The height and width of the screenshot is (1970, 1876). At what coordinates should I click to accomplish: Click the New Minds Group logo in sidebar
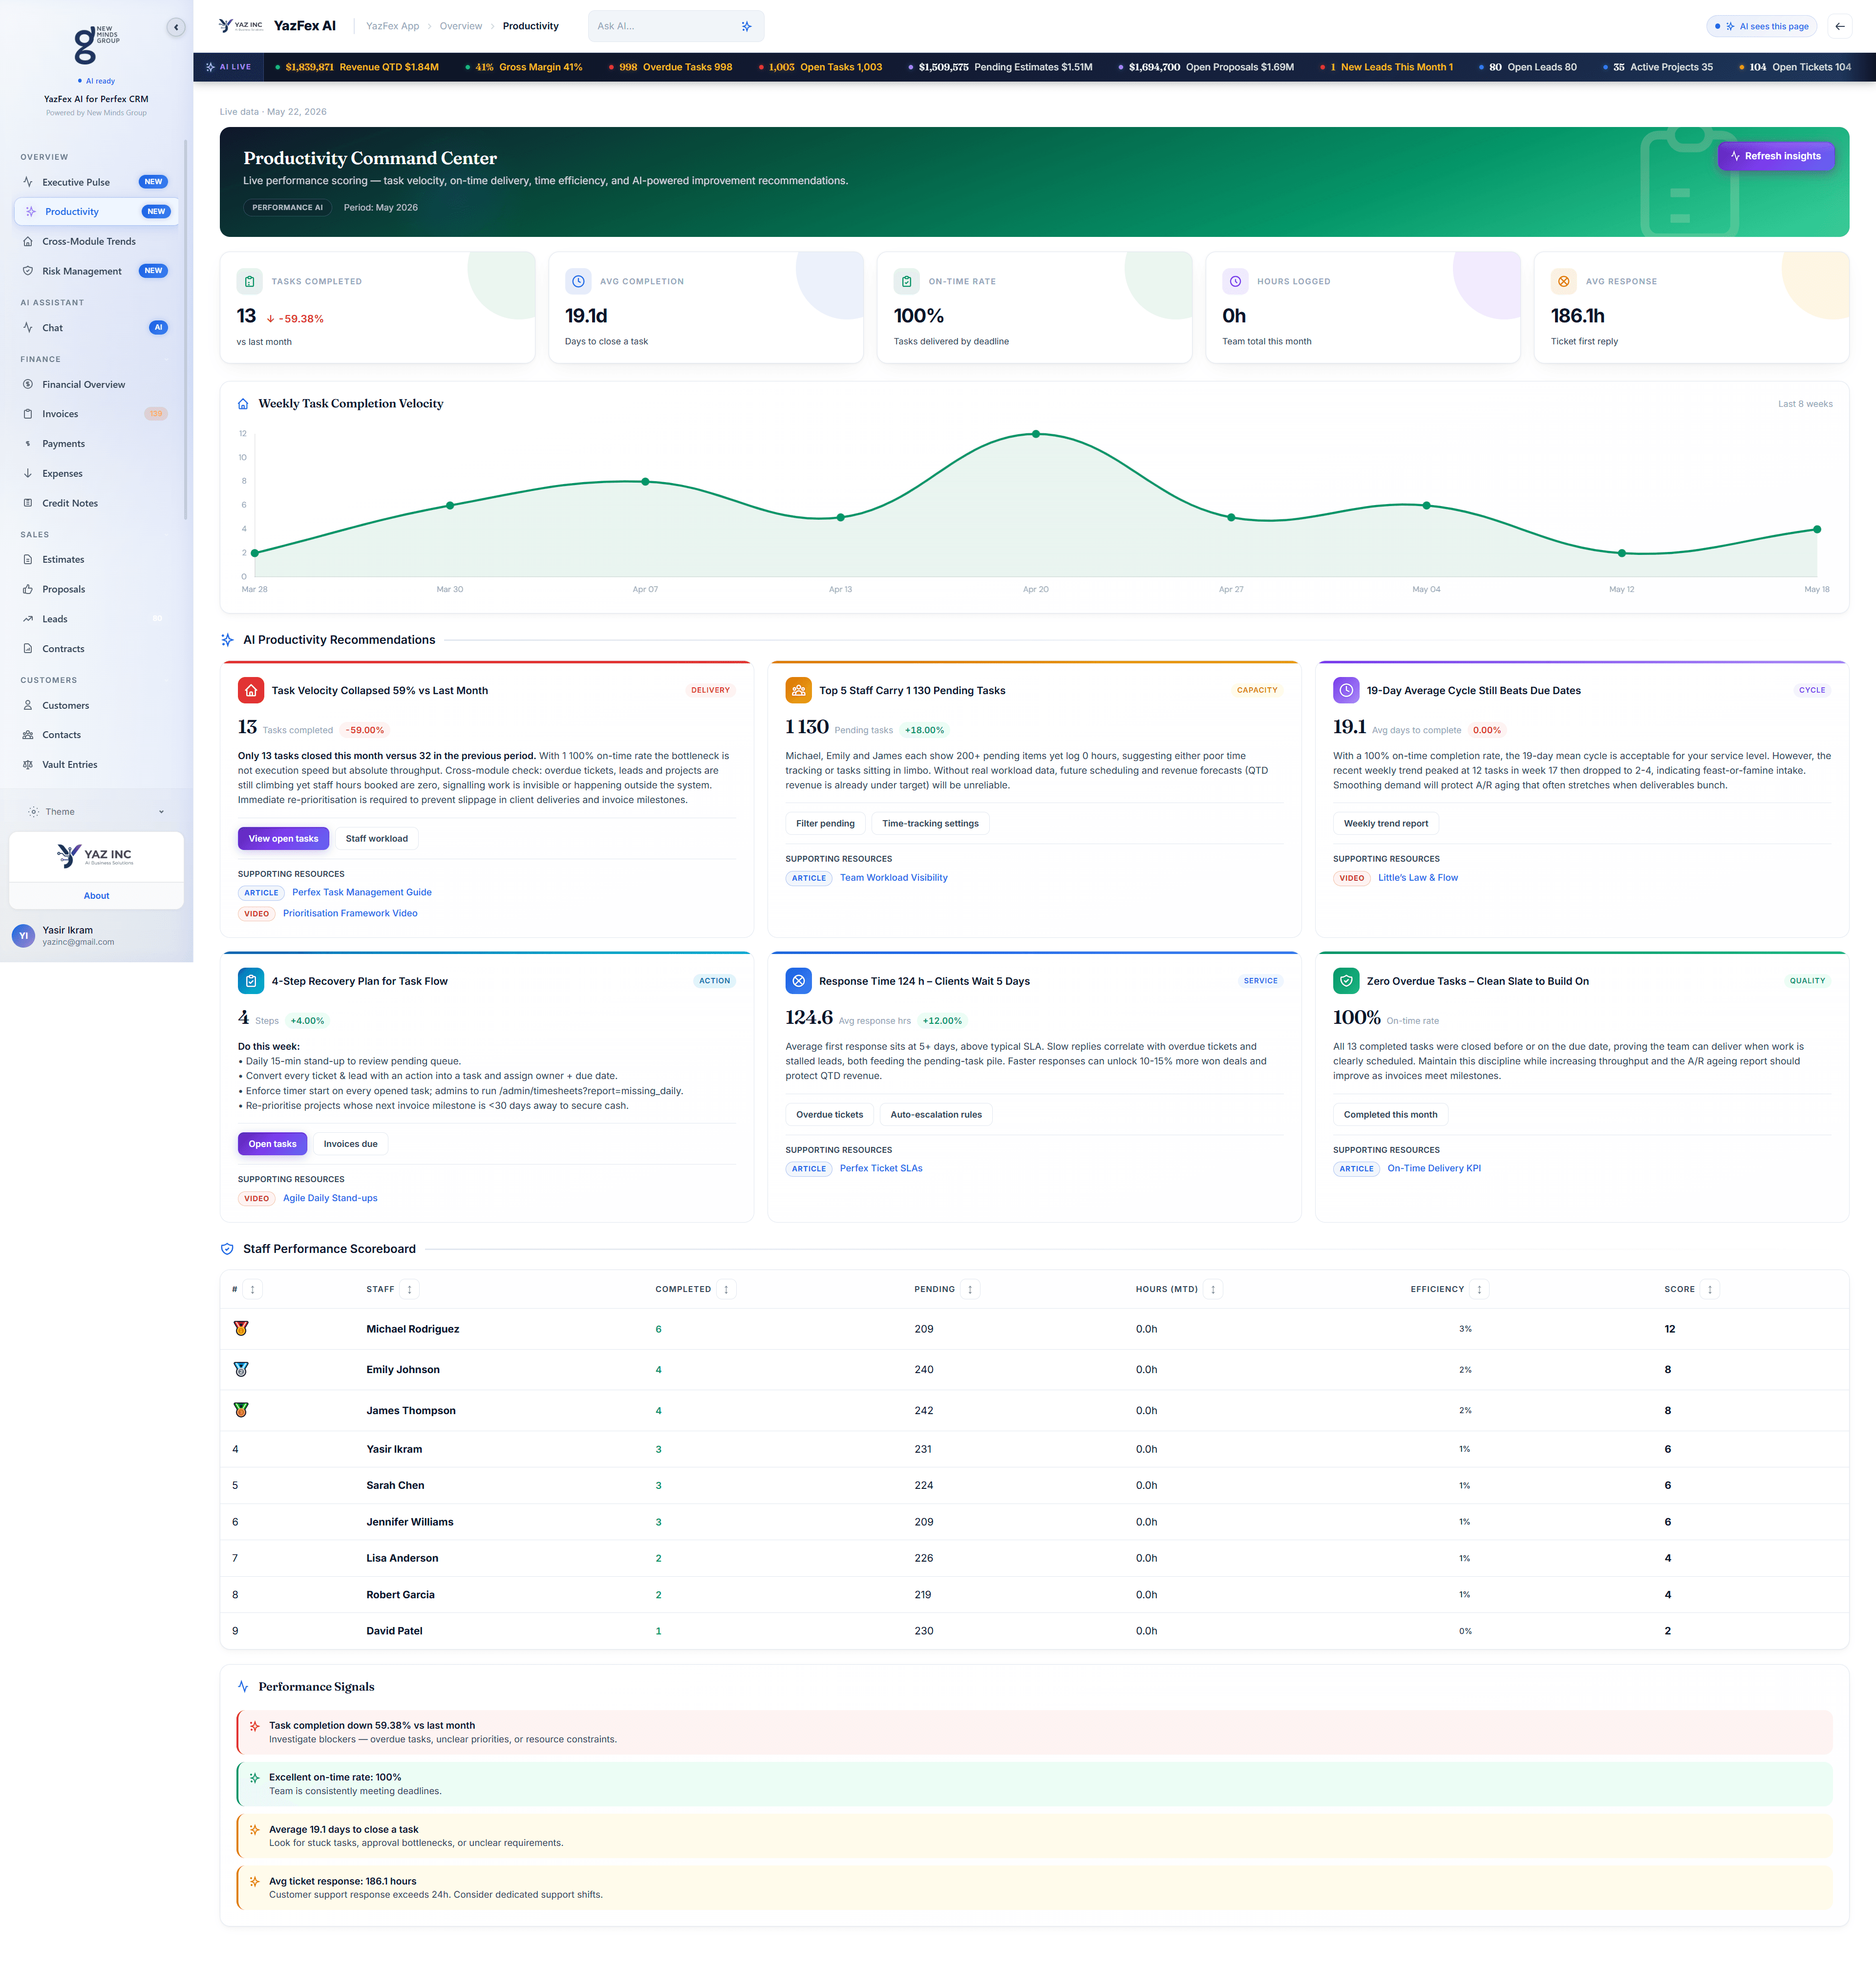click(x=96, y=45)
